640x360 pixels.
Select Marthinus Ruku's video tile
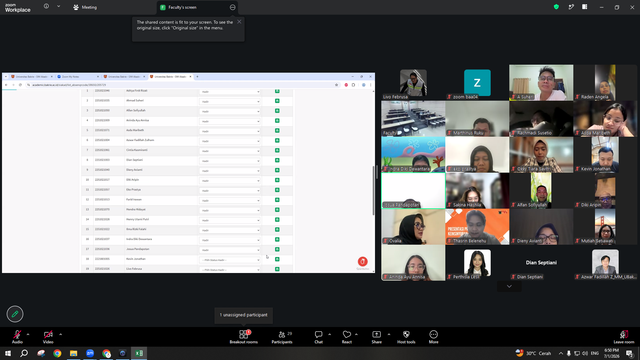pyautogui.click(x=477, y=119)
